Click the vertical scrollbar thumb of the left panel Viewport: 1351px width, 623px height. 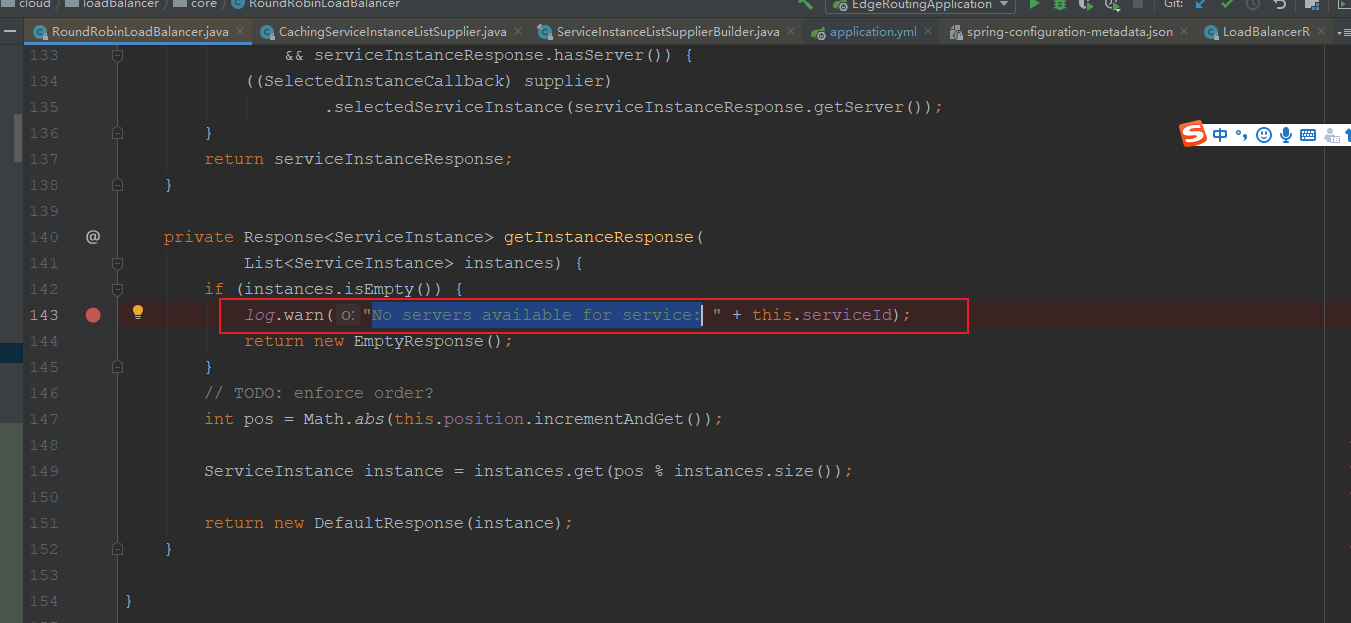(17, 137)
